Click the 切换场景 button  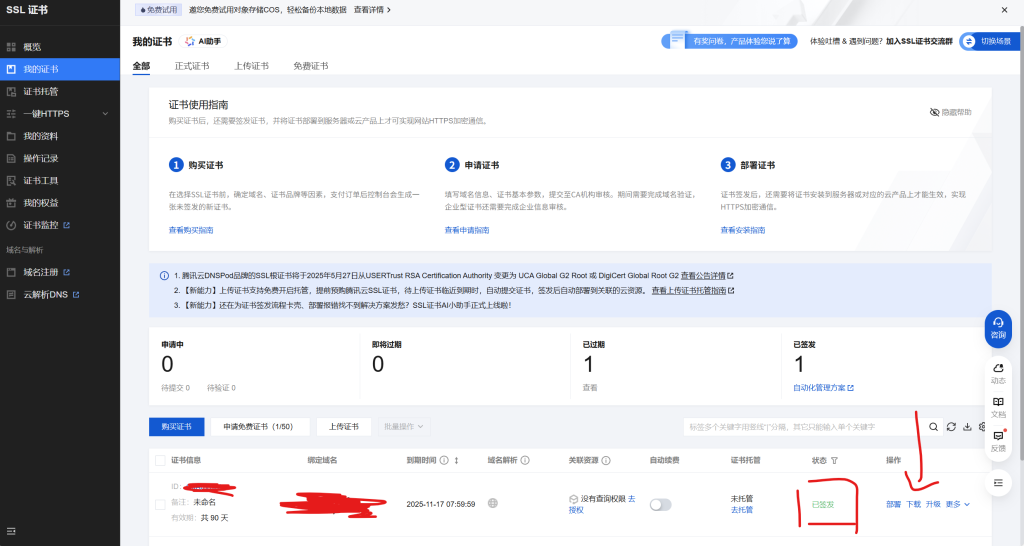[989, 41]
